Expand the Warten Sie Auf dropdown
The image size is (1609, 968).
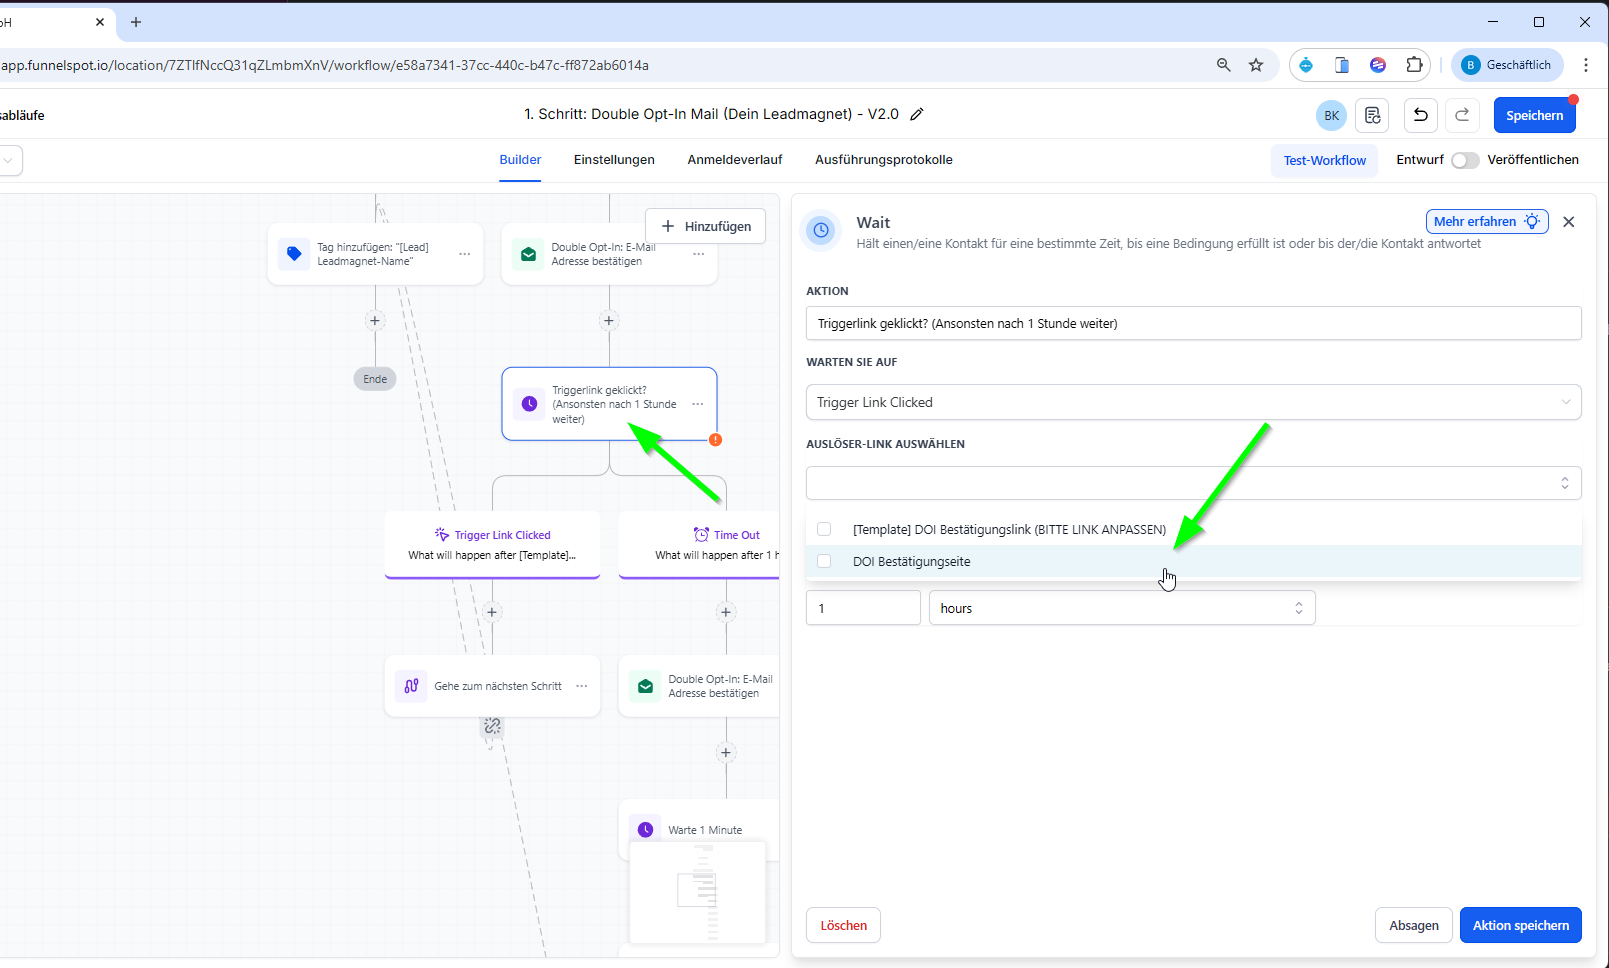[x=1194, y=402]
